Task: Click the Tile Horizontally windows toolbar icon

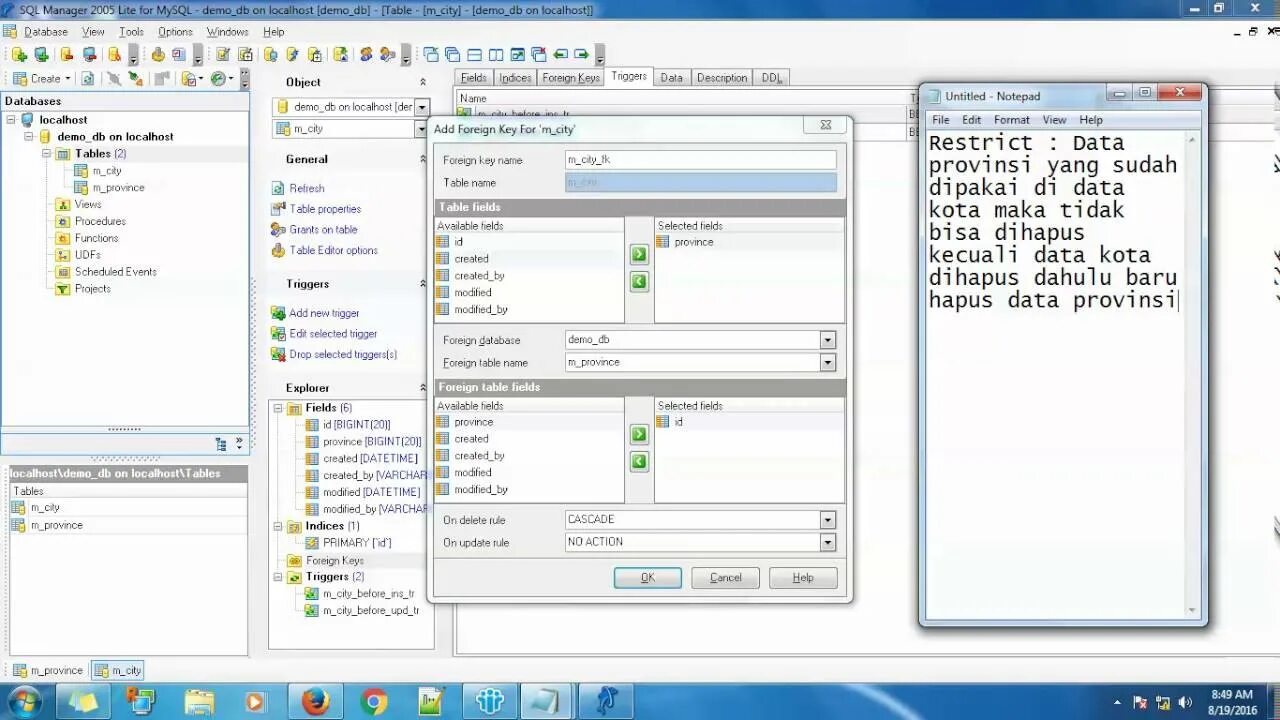Action: click(474, 54)
